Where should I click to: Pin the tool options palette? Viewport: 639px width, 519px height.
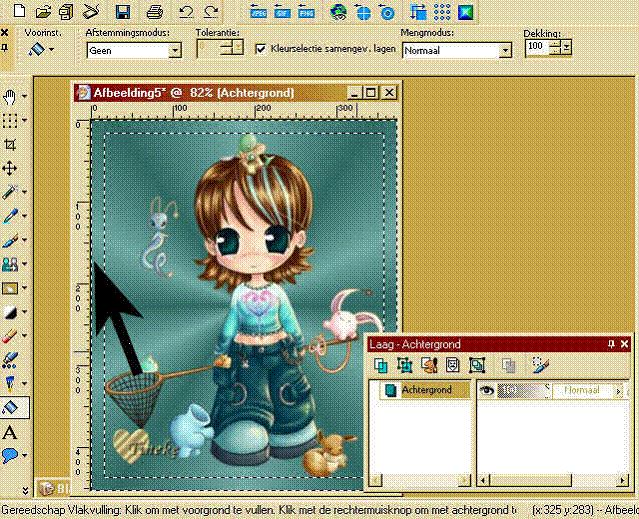point(4,48)
